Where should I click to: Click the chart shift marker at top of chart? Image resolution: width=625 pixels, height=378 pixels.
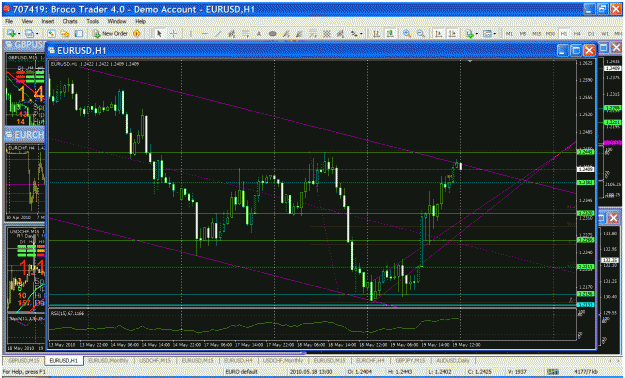470,61
